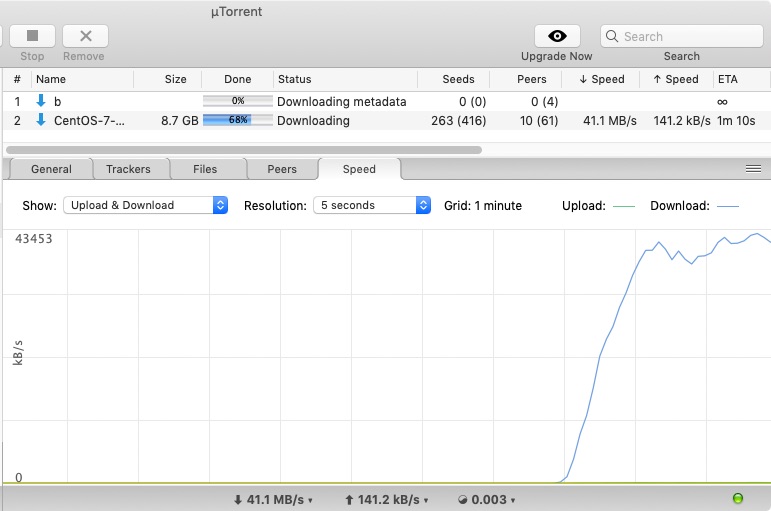Click the 10 (61) peers cell
Viewport: 771px width, 511px height.
click(x=539, y=121)
